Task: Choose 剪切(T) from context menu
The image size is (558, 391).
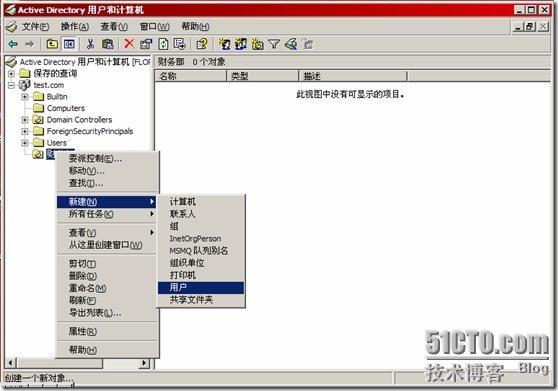Action: click(x=107, y=264)
